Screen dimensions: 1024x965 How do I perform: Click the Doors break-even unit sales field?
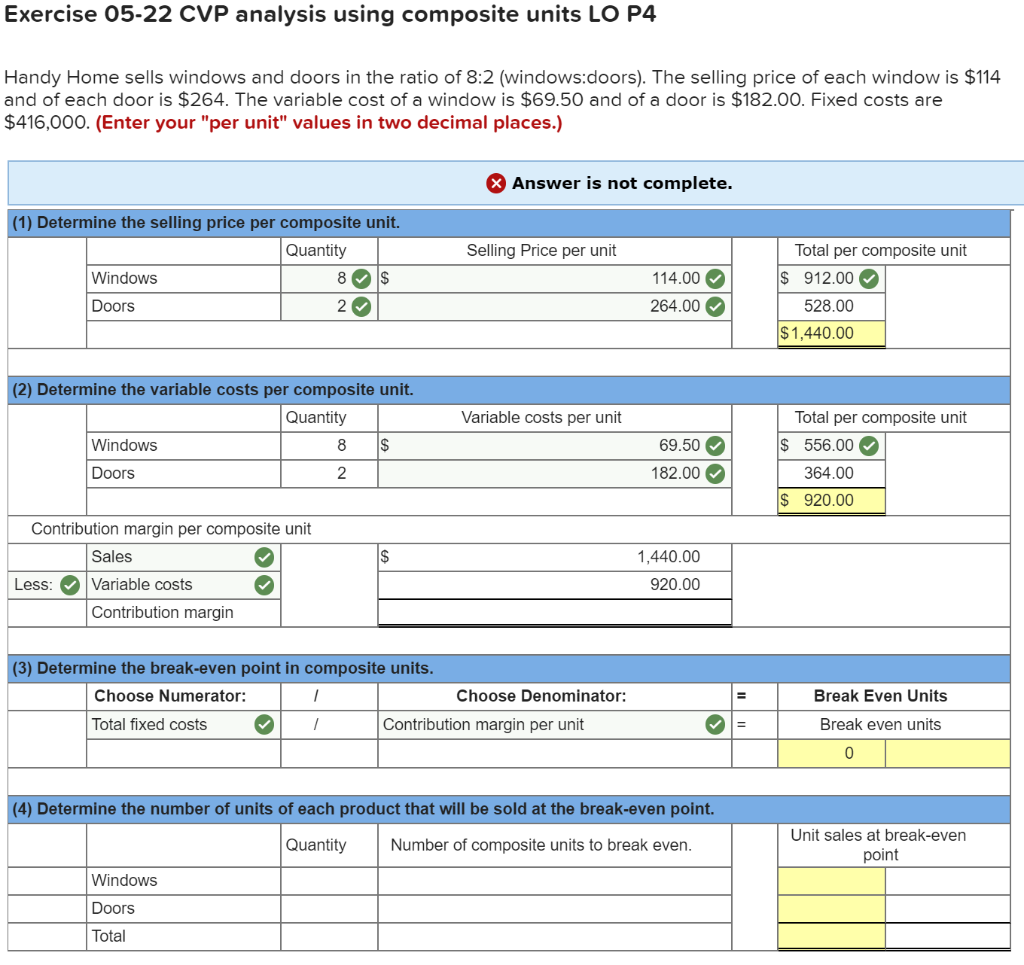[x=831, y=908]
